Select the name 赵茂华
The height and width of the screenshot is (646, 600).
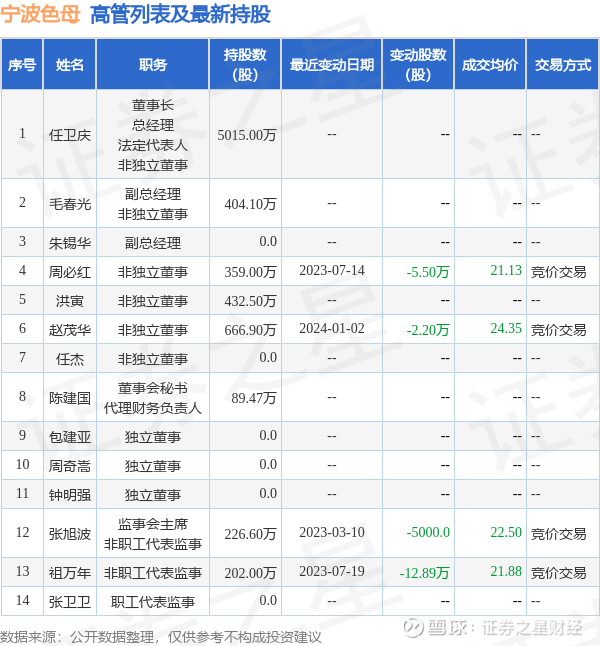70,330
